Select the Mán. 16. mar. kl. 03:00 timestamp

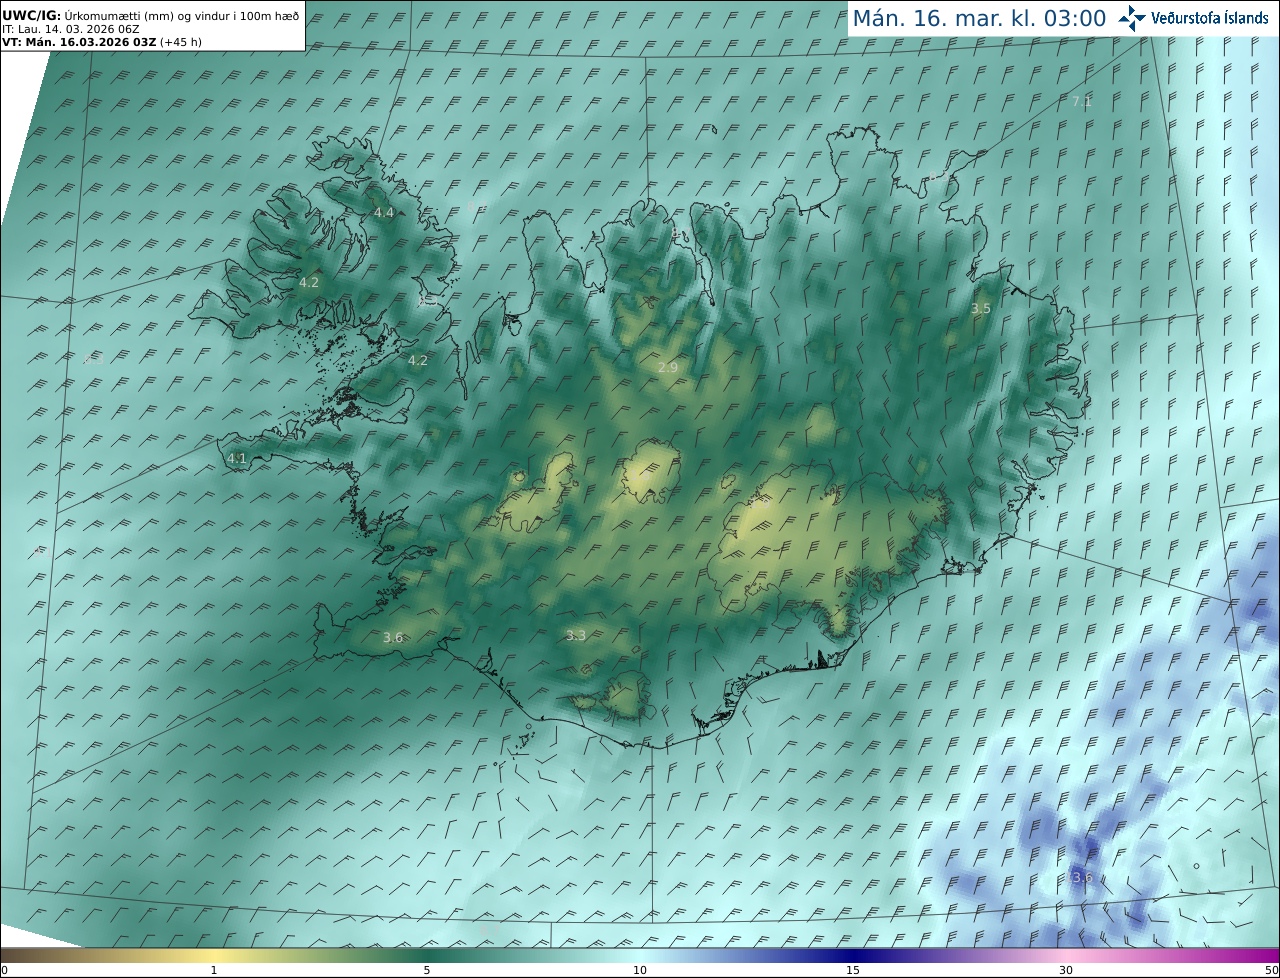(x=979, y=19)
